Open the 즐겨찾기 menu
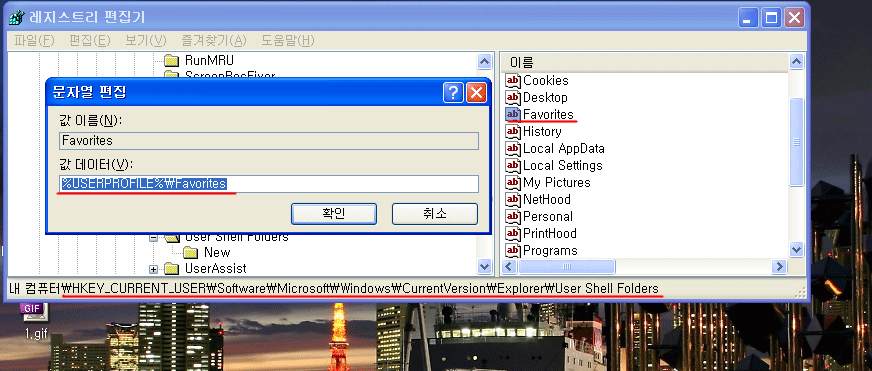 214,40
